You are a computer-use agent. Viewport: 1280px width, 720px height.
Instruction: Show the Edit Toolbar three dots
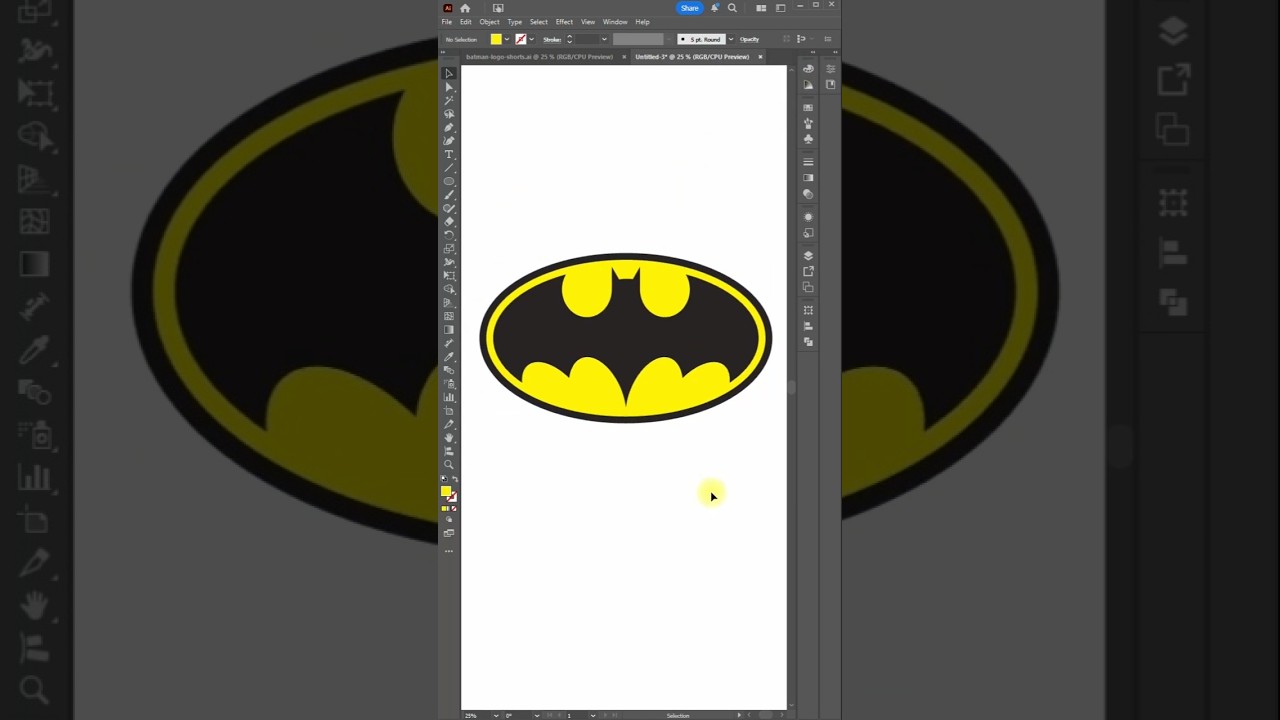(x=449, y=551)
